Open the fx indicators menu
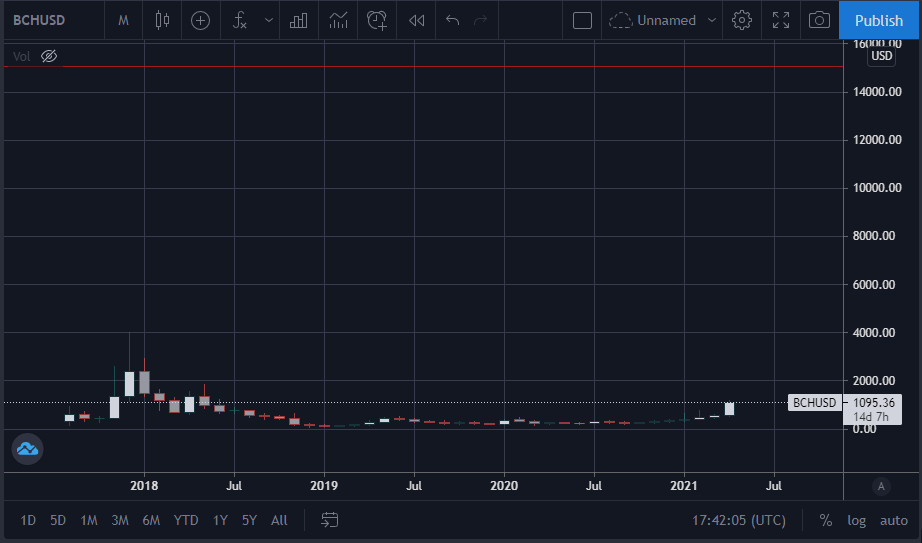The width and height of the screenshot is (922, 543). [x=239, y=21]
